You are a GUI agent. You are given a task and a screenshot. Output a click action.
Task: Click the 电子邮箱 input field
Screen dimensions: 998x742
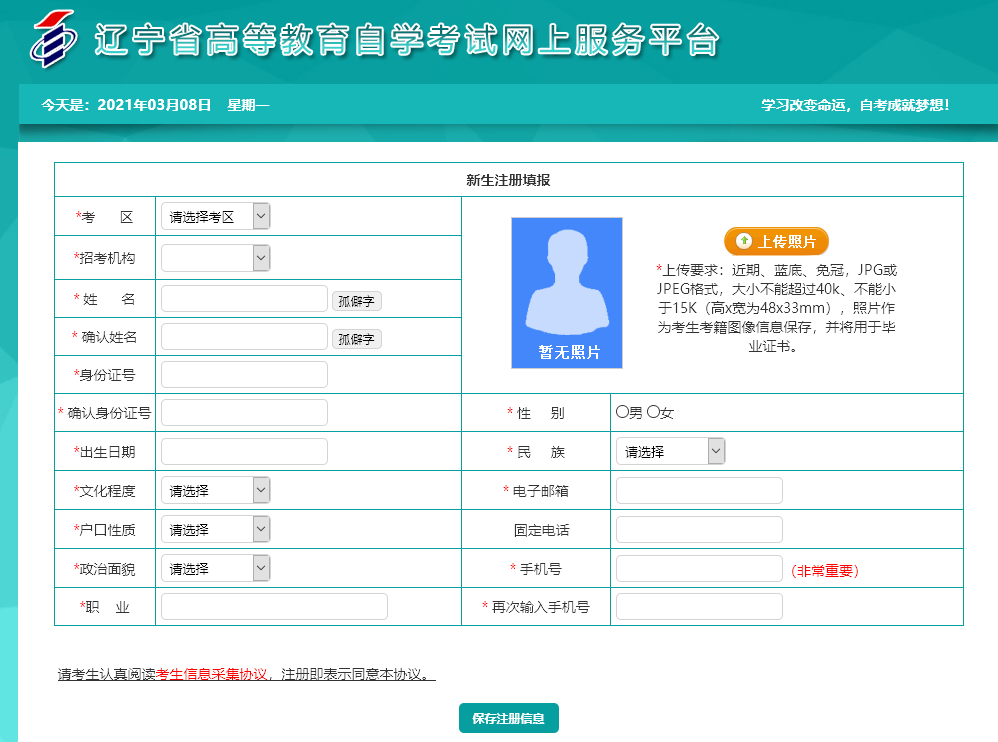click(698, 490)
